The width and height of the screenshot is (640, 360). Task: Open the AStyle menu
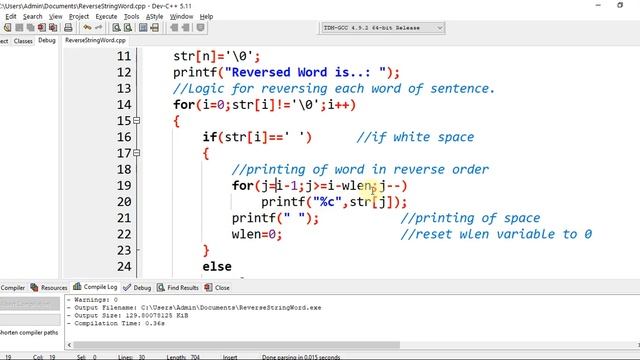pos(154,16)
